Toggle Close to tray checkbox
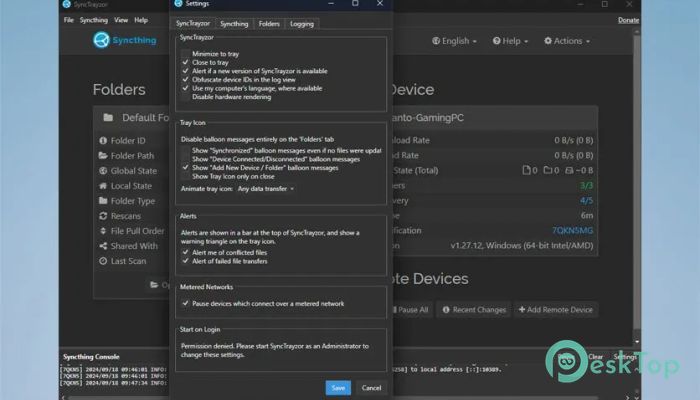The height and width of the screenshot is (400, 700). (x=185, y=62)
